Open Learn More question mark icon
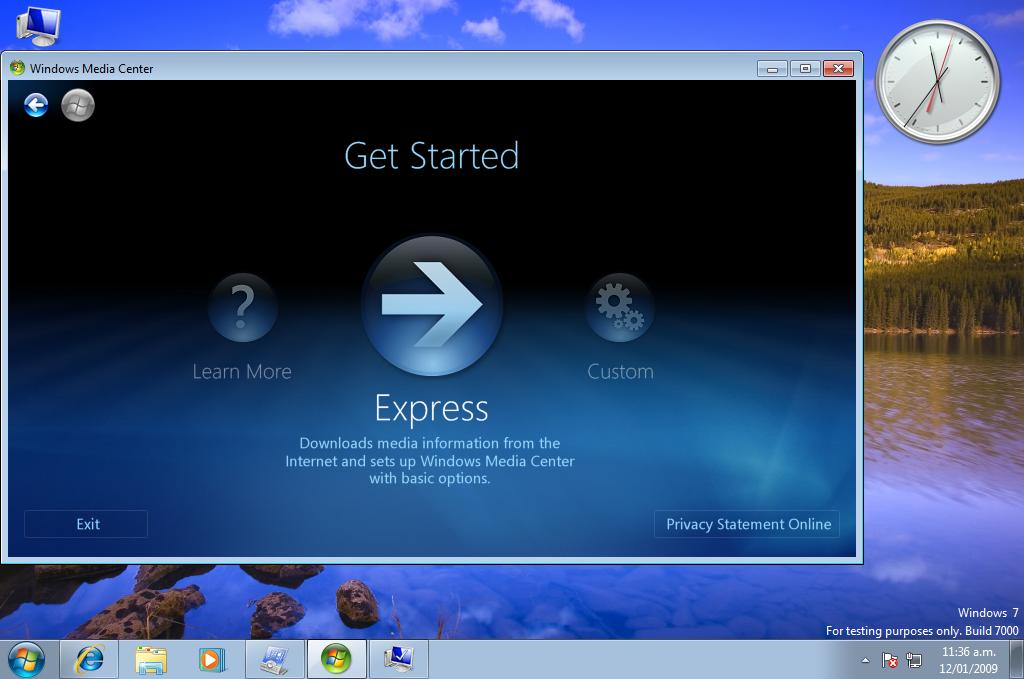1024x679 pixels. click(242, 308)
